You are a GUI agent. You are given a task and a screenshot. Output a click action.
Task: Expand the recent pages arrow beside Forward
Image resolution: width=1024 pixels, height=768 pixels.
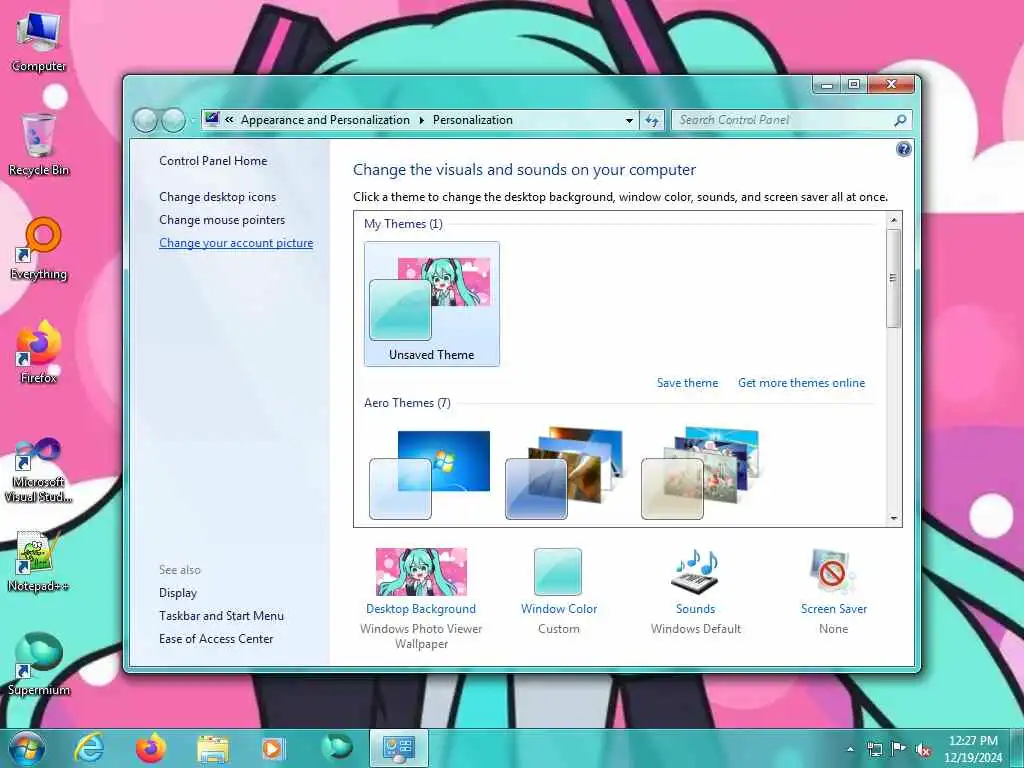[193, 121]
